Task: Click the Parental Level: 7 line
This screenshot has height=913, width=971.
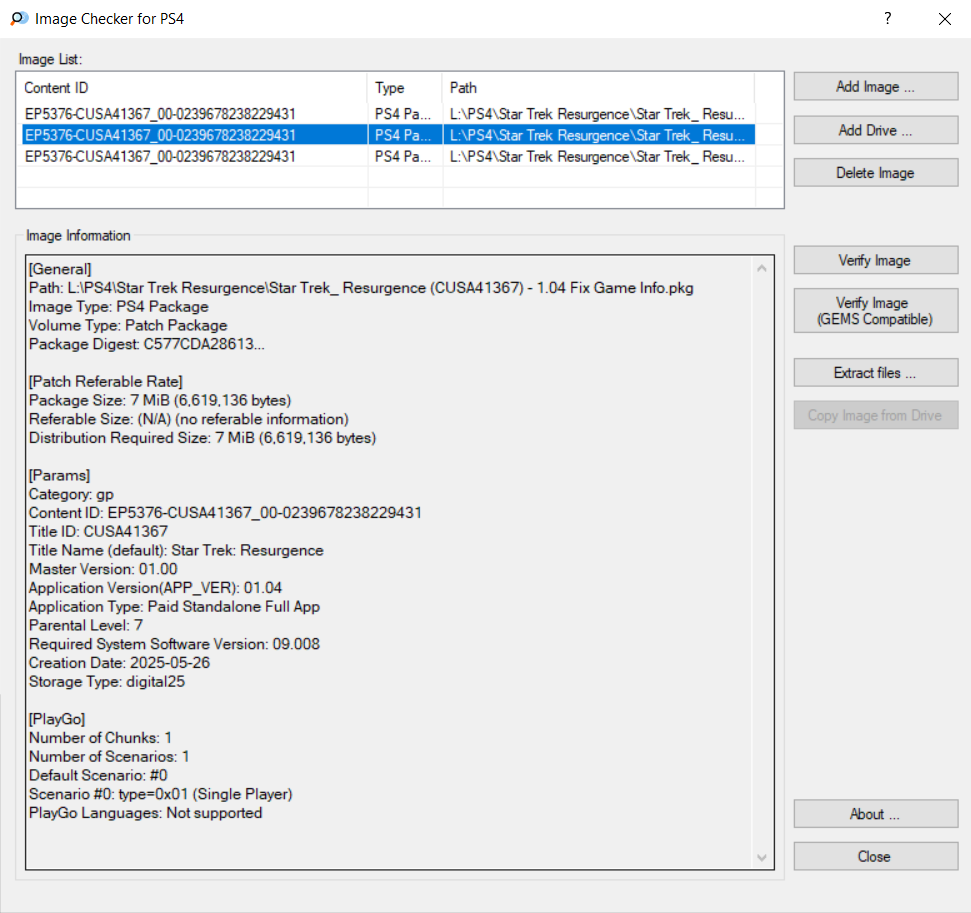Action: pyautogui.click(x=86, y=626)
